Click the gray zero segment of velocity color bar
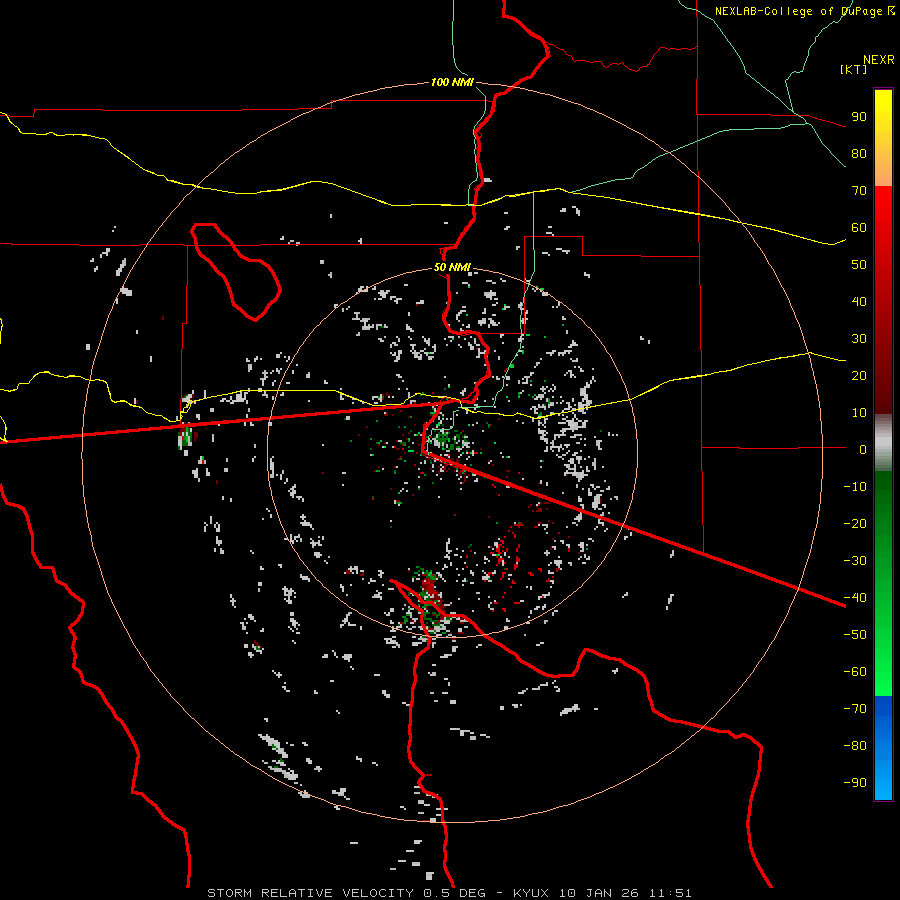 pos(883,443)
